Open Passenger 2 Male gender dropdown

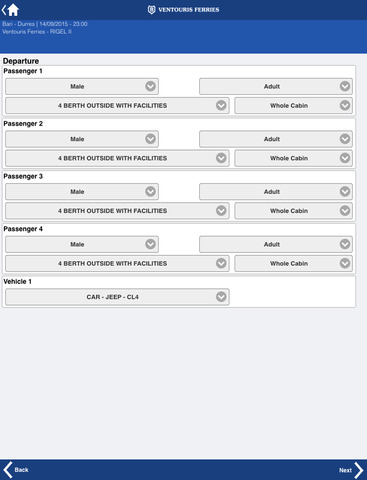point(82,139)
